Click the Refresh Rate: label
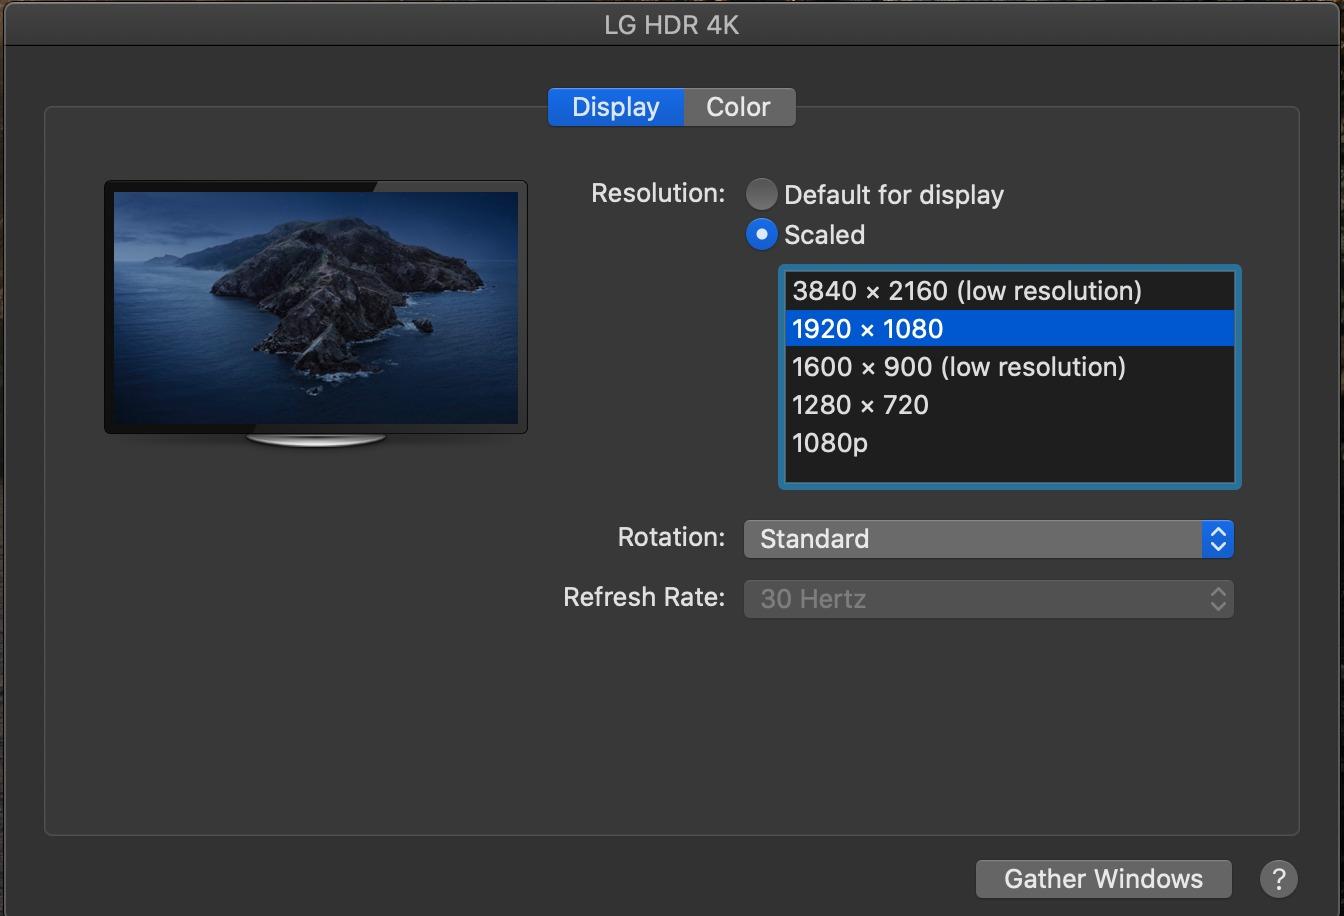Image resolution: width=1344 pixels, height=916 pixels. coord(644,597)
